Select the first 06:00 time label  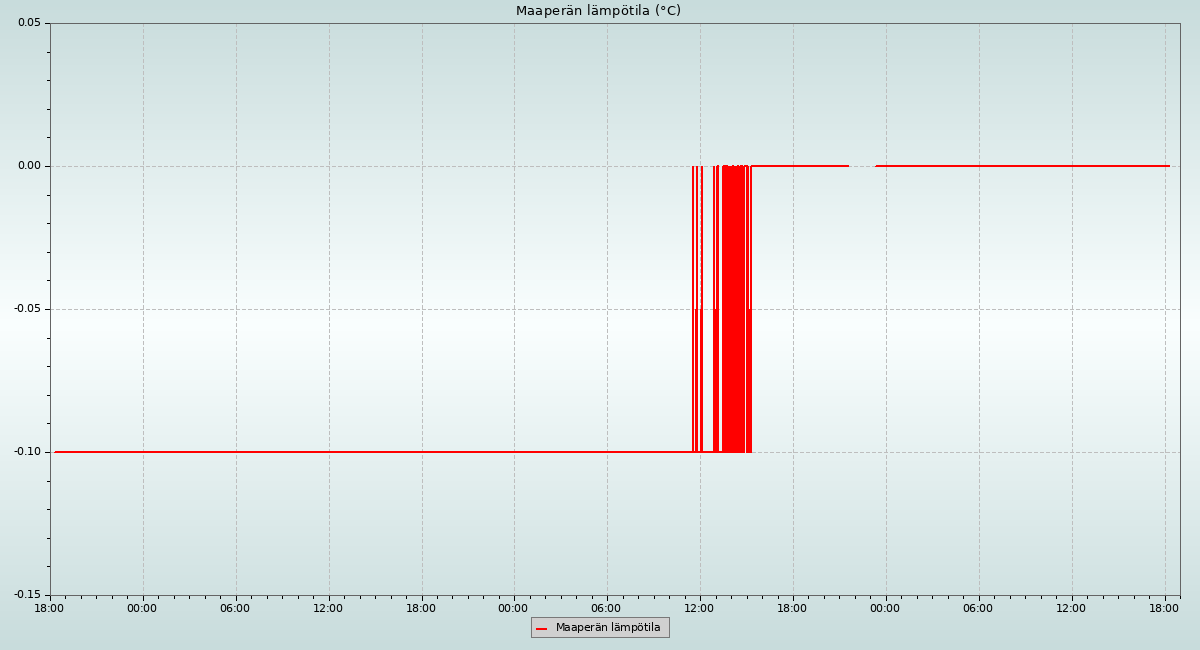235,608
